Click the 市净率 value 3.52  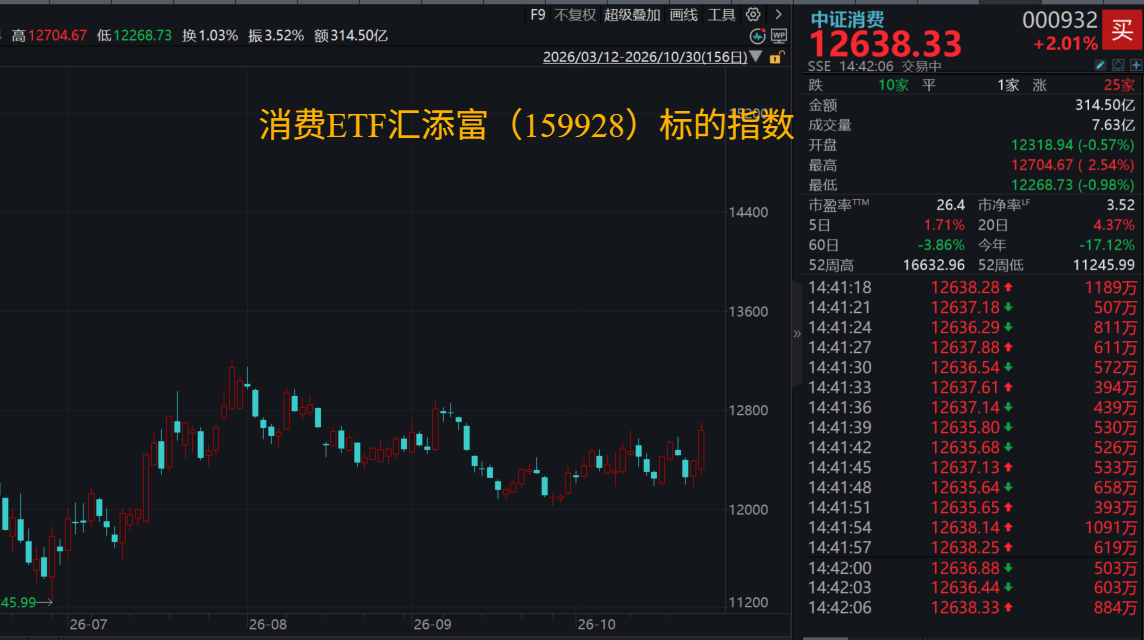pos(1121,205)
